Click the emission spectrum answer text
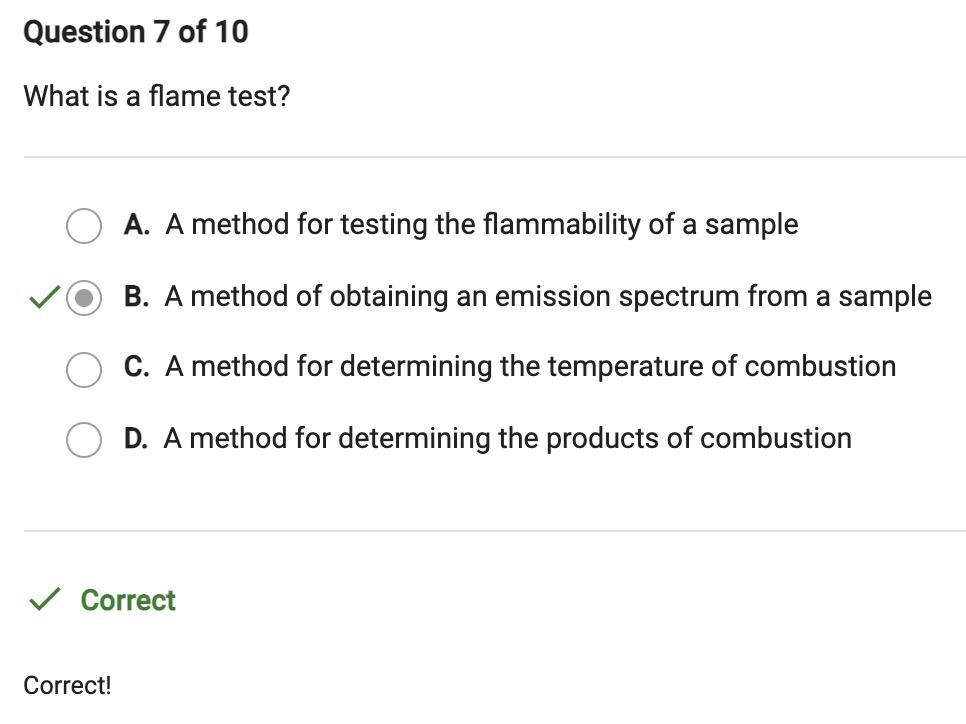Viewport: 966px width, 724px height. (x=547, y=297)
